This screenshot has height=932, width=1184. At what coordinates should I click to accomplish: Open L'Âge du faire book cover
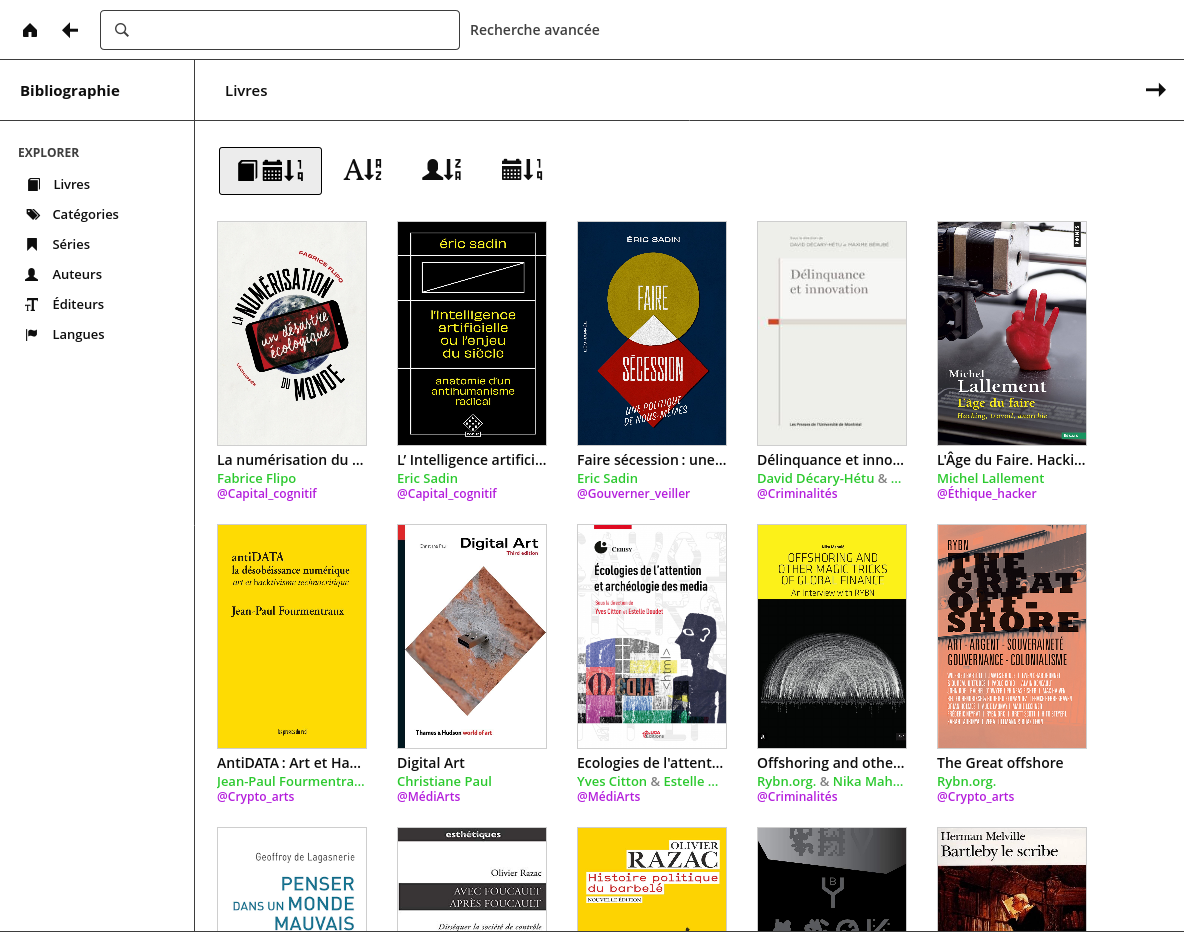(1012, 333)
